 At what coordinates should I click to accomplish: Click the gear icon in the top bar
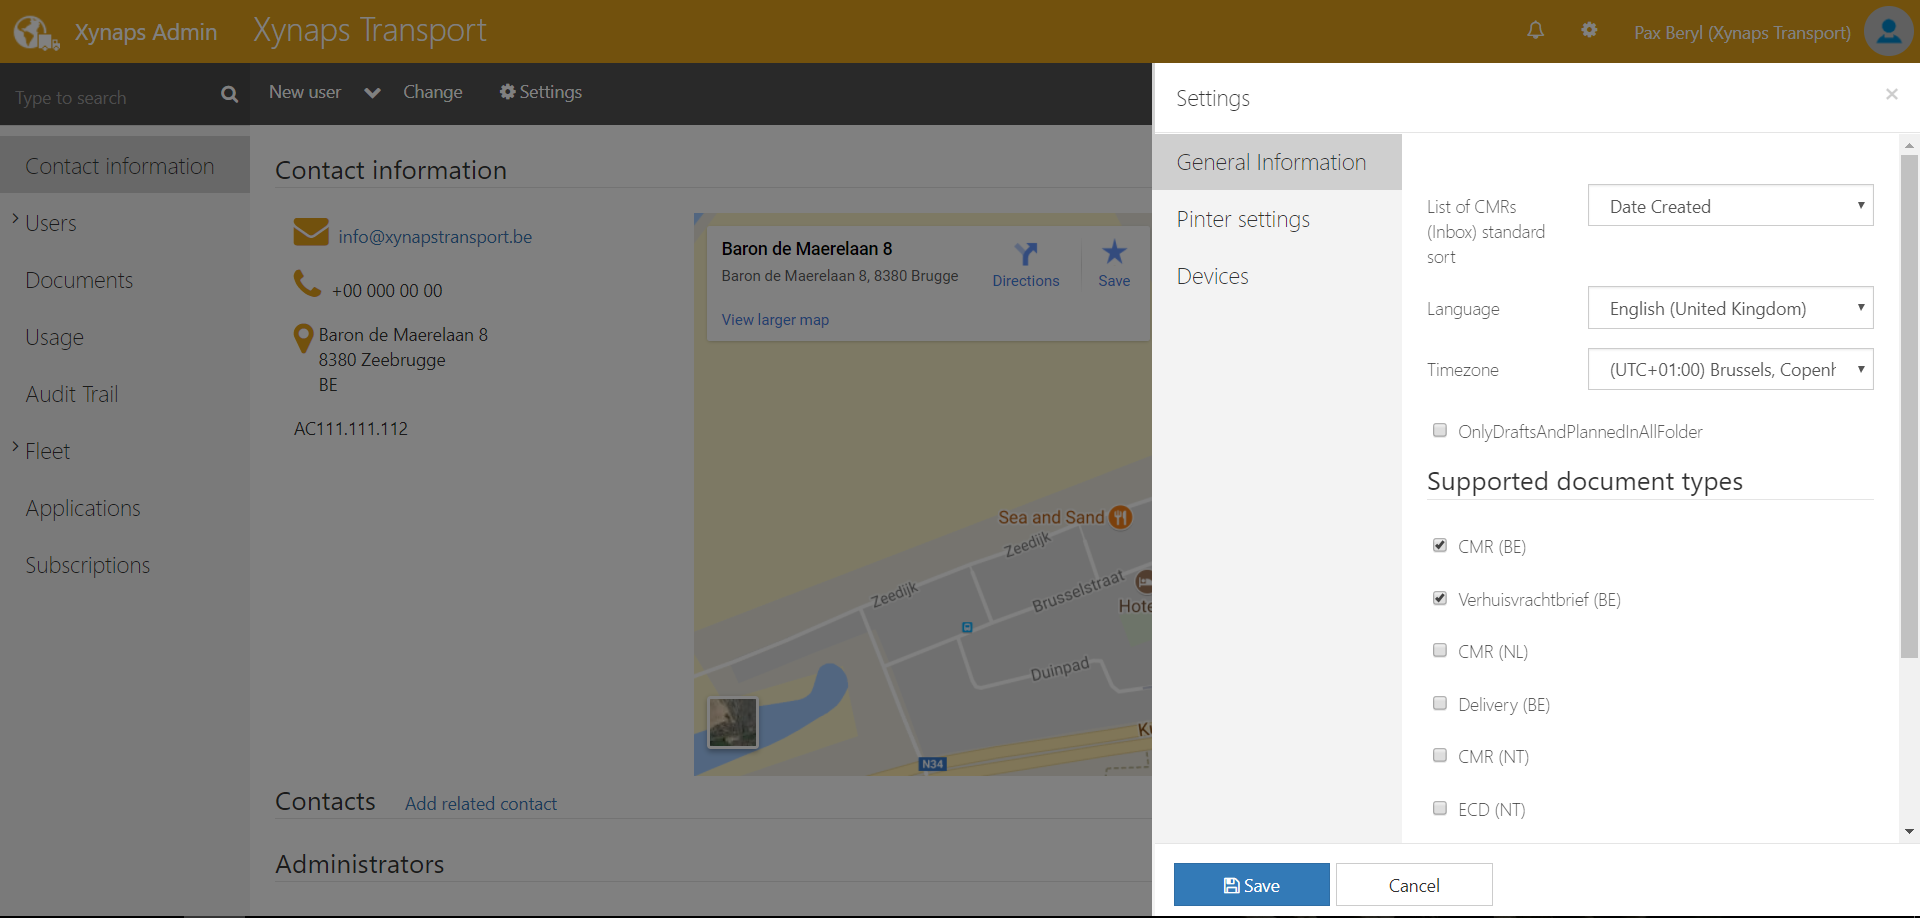click(x=1589, y=31)
